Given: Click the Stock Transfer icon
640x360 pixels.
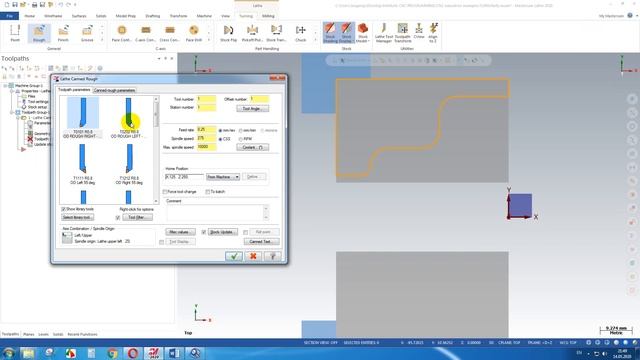Looking at the screenshot, I should pyautogui.click(x=276, y=33).
